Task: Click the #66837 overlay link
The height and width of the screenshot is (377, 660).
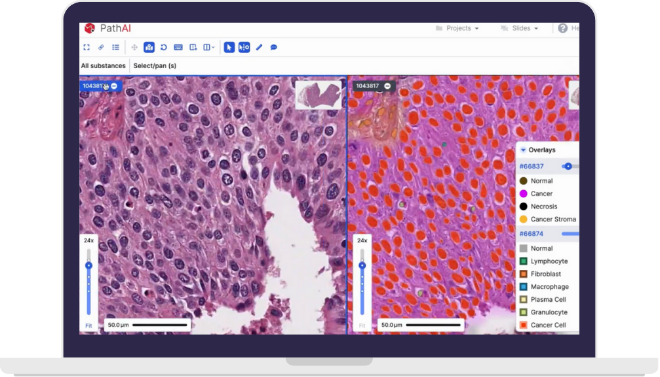Action: (531, 166)
